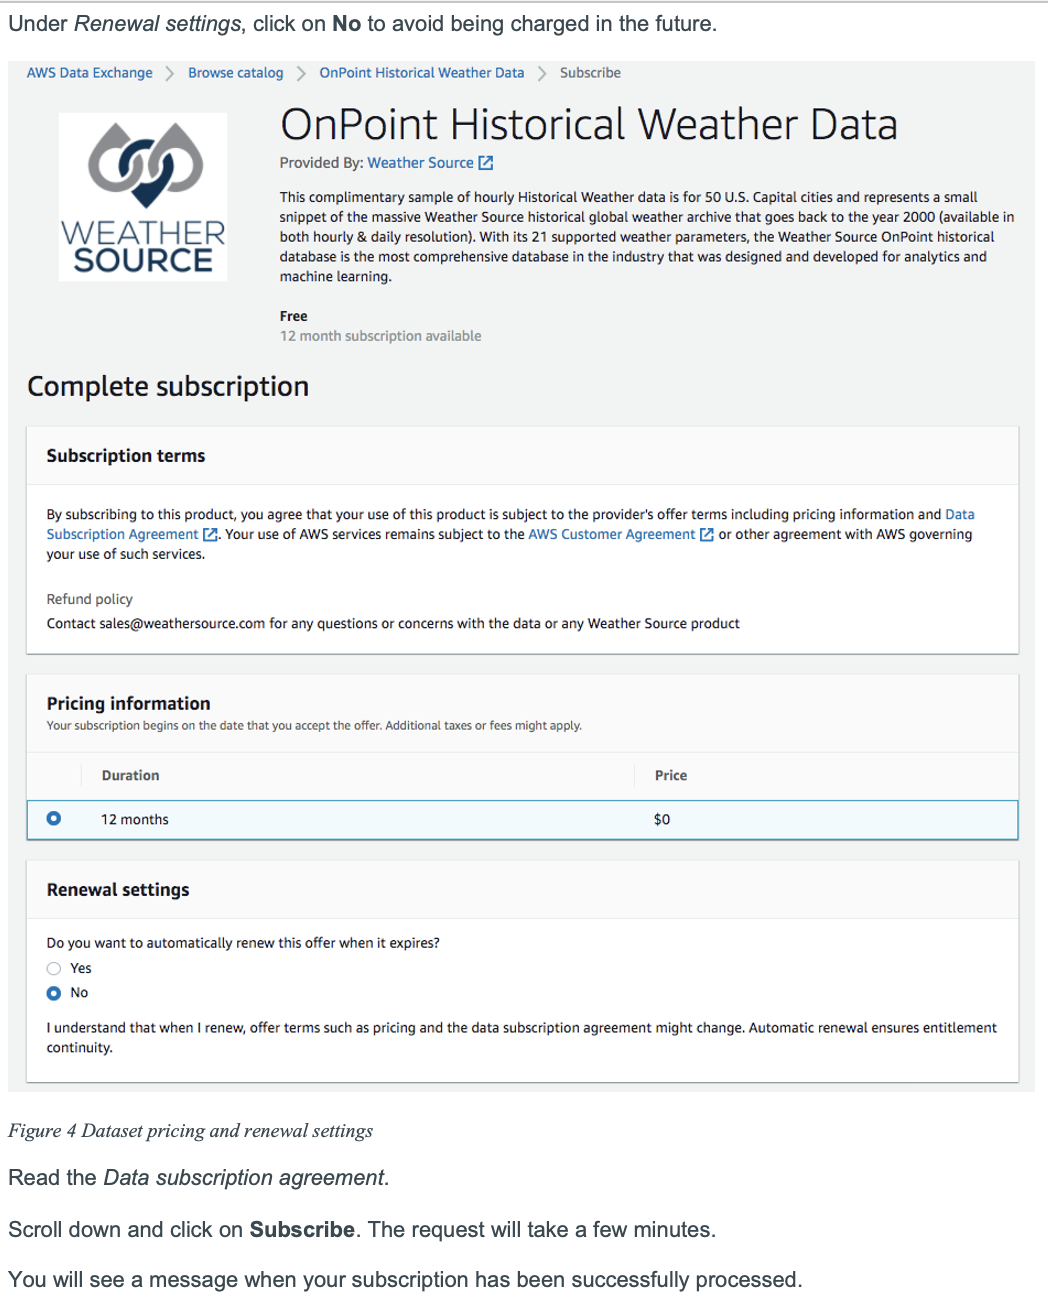The width and height of the screenshot is (1048, 1310).
Task: Click the Weather Source logo image
Action: 142,196
